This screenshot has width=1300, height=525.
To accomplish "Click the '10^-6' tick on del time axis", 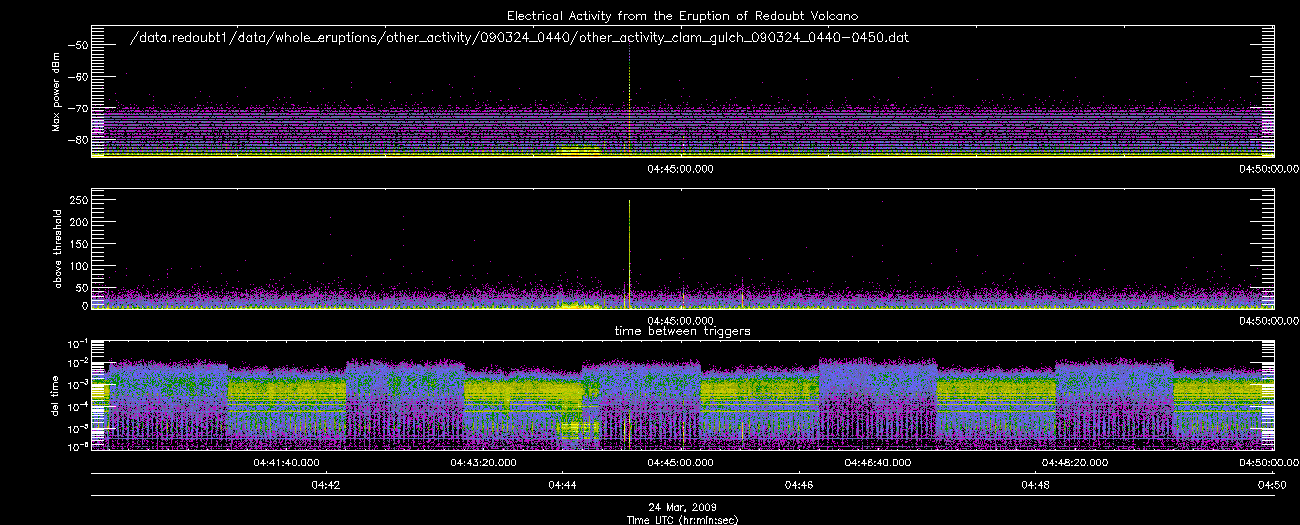I will [76, 447].
